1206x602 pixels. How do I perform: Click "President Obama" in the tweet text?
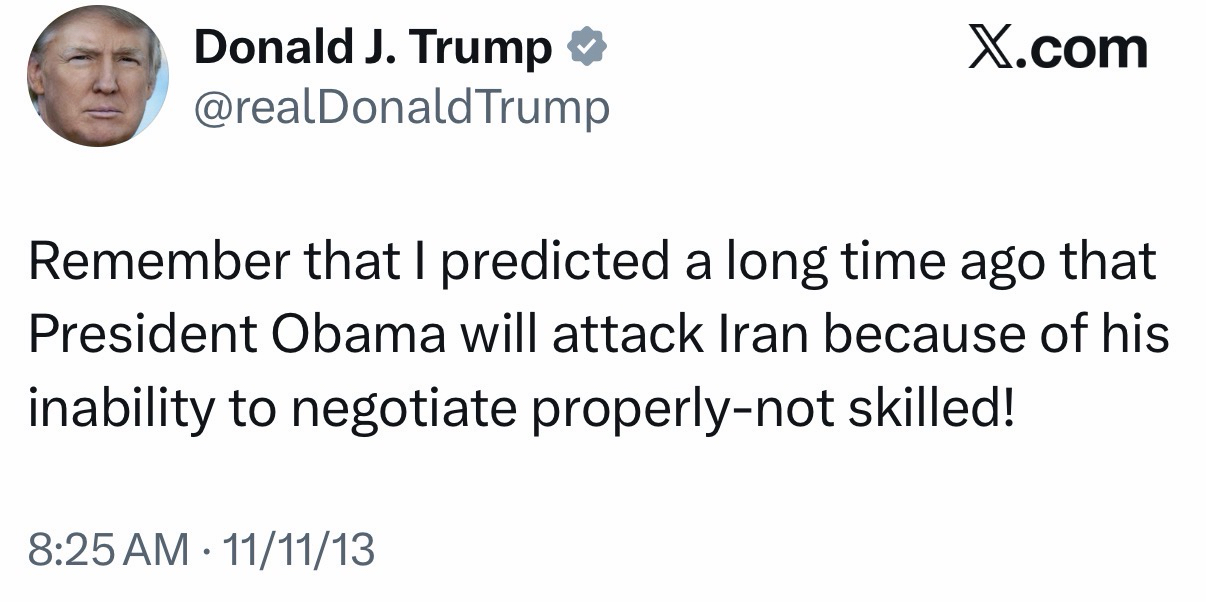click(237, 336)
